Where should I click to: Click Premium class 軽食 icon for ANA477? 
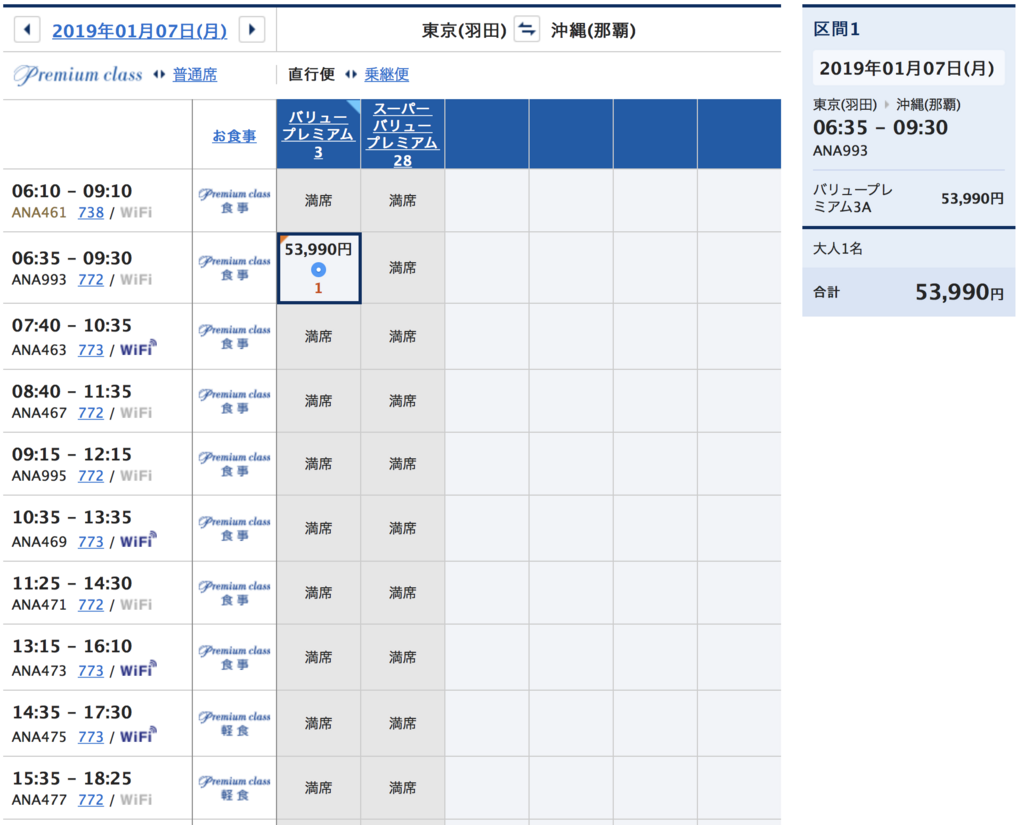tap(234, 788)
